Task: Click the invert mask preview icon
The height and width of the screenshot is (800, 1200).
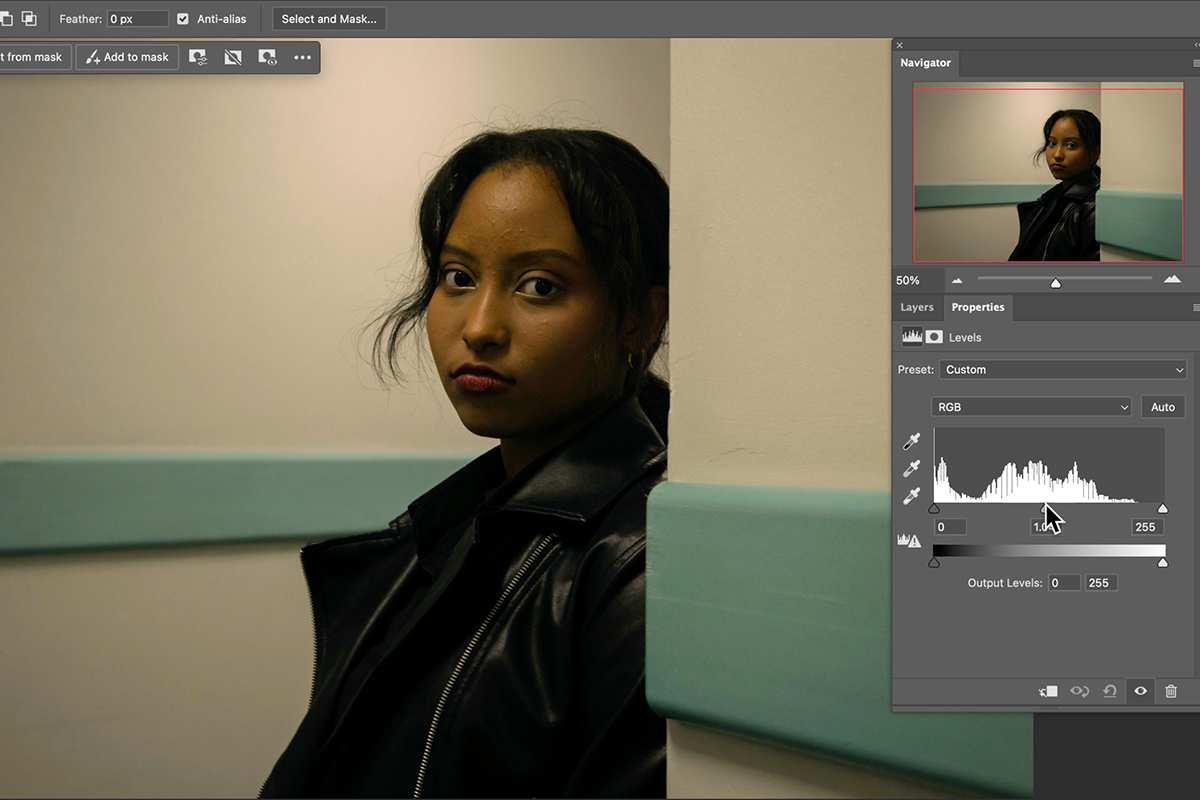Action: 267,57
